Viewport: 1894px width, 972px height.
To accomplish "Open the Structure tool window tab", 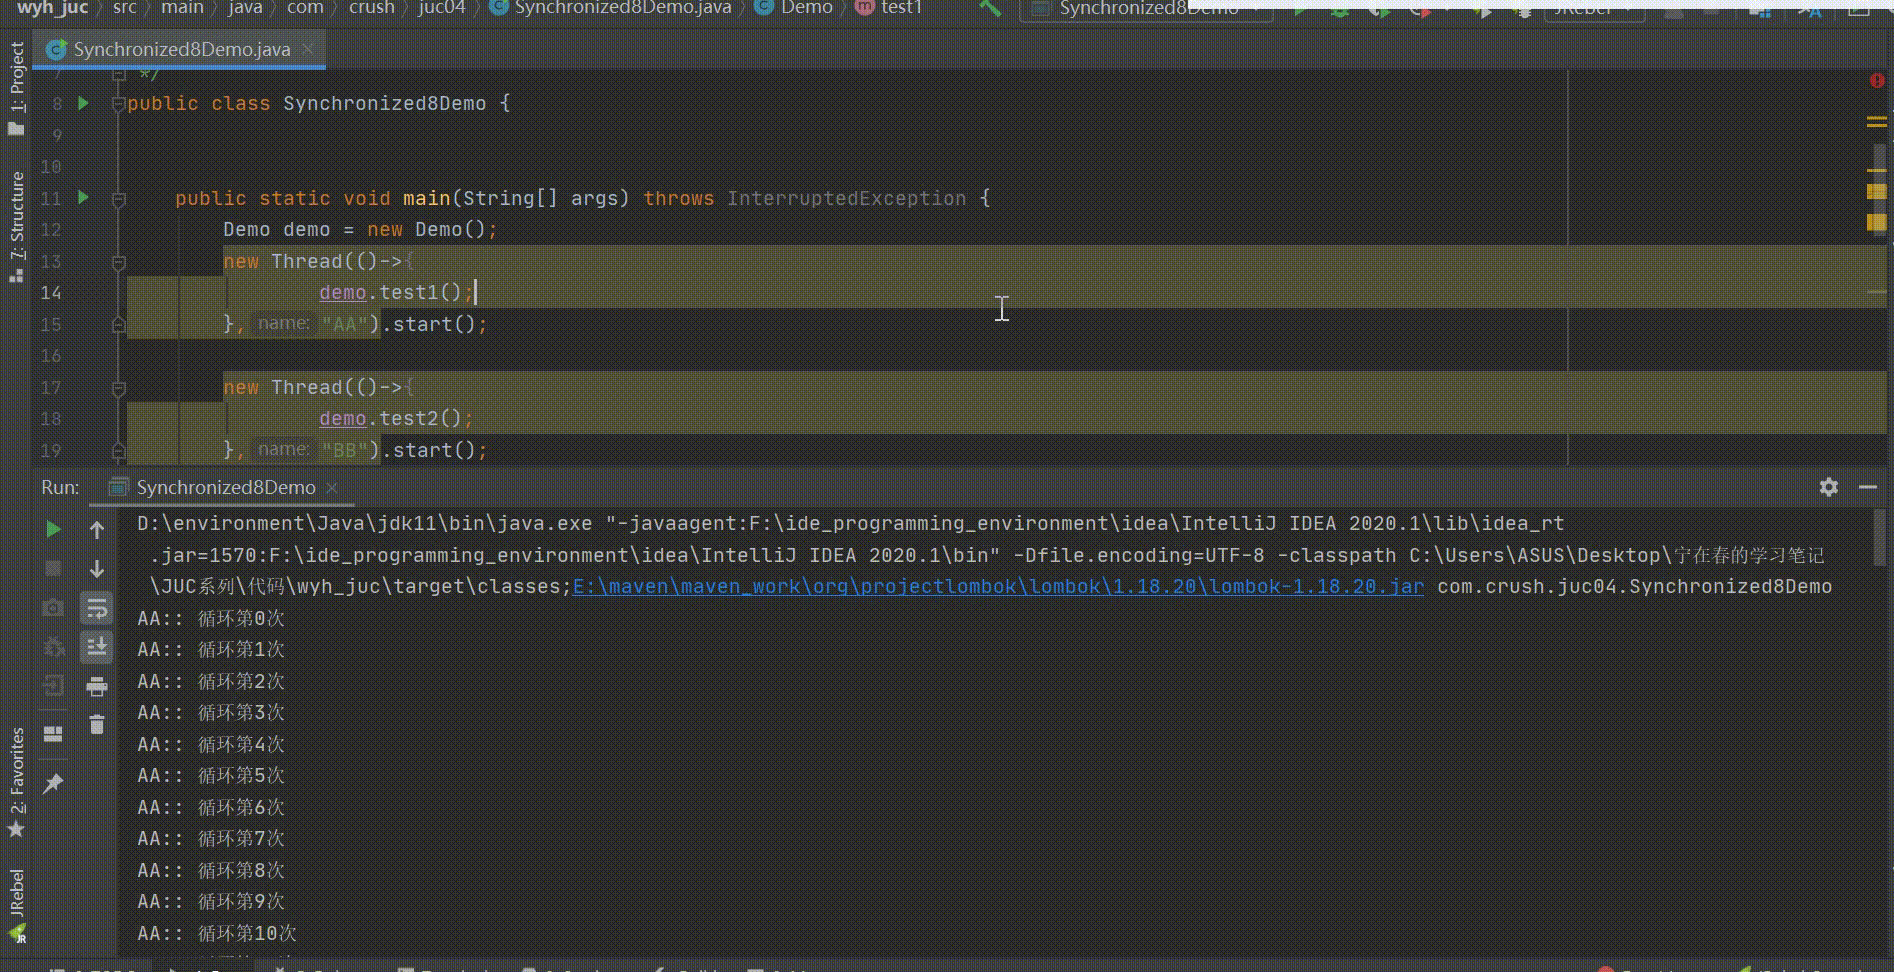I will point(16,226).
